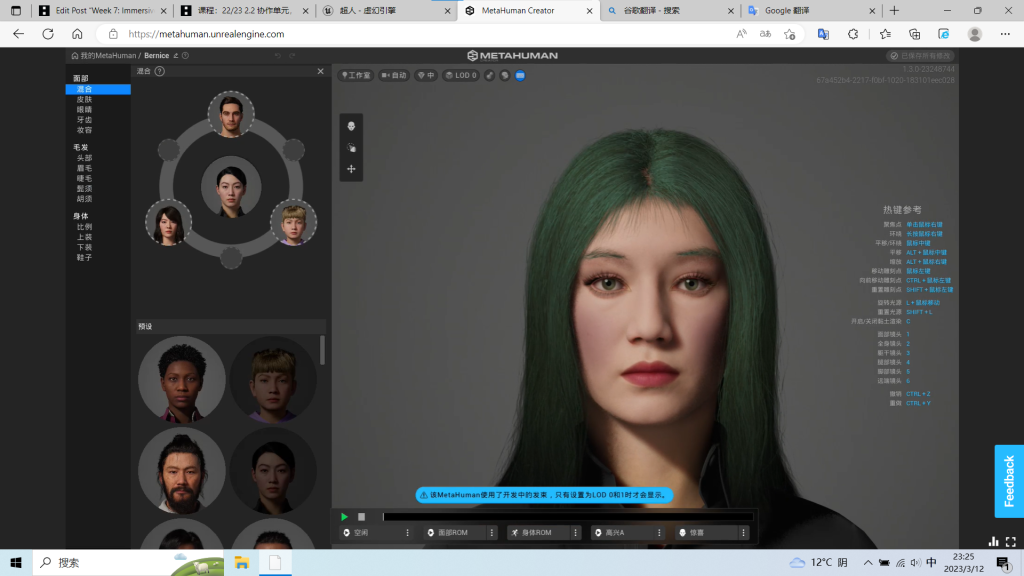Image resolution: width=1024 pixels, height=576 pixels.
Task: Open the taskbar notification center icon
Action: (x=1003, y=562)
